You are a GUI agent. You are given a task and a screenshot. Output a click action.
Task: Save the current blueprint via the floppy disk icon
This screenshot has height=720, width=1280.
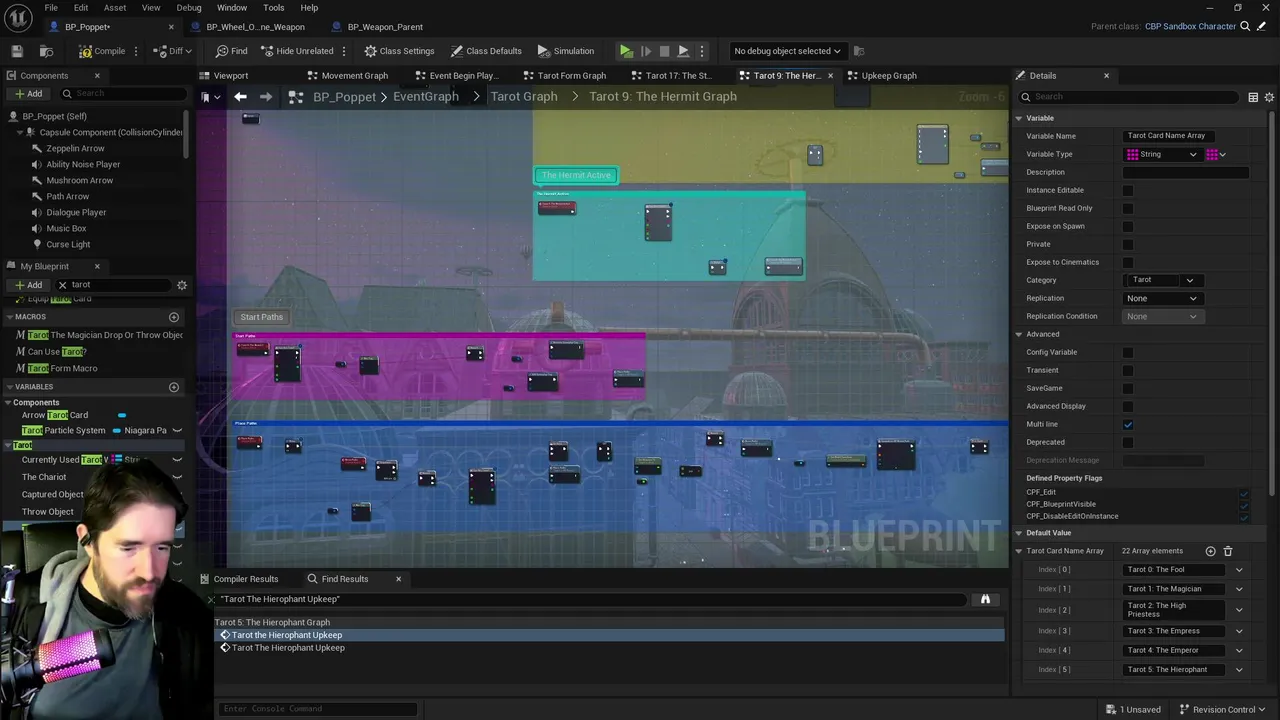click(x=17, y=51)
